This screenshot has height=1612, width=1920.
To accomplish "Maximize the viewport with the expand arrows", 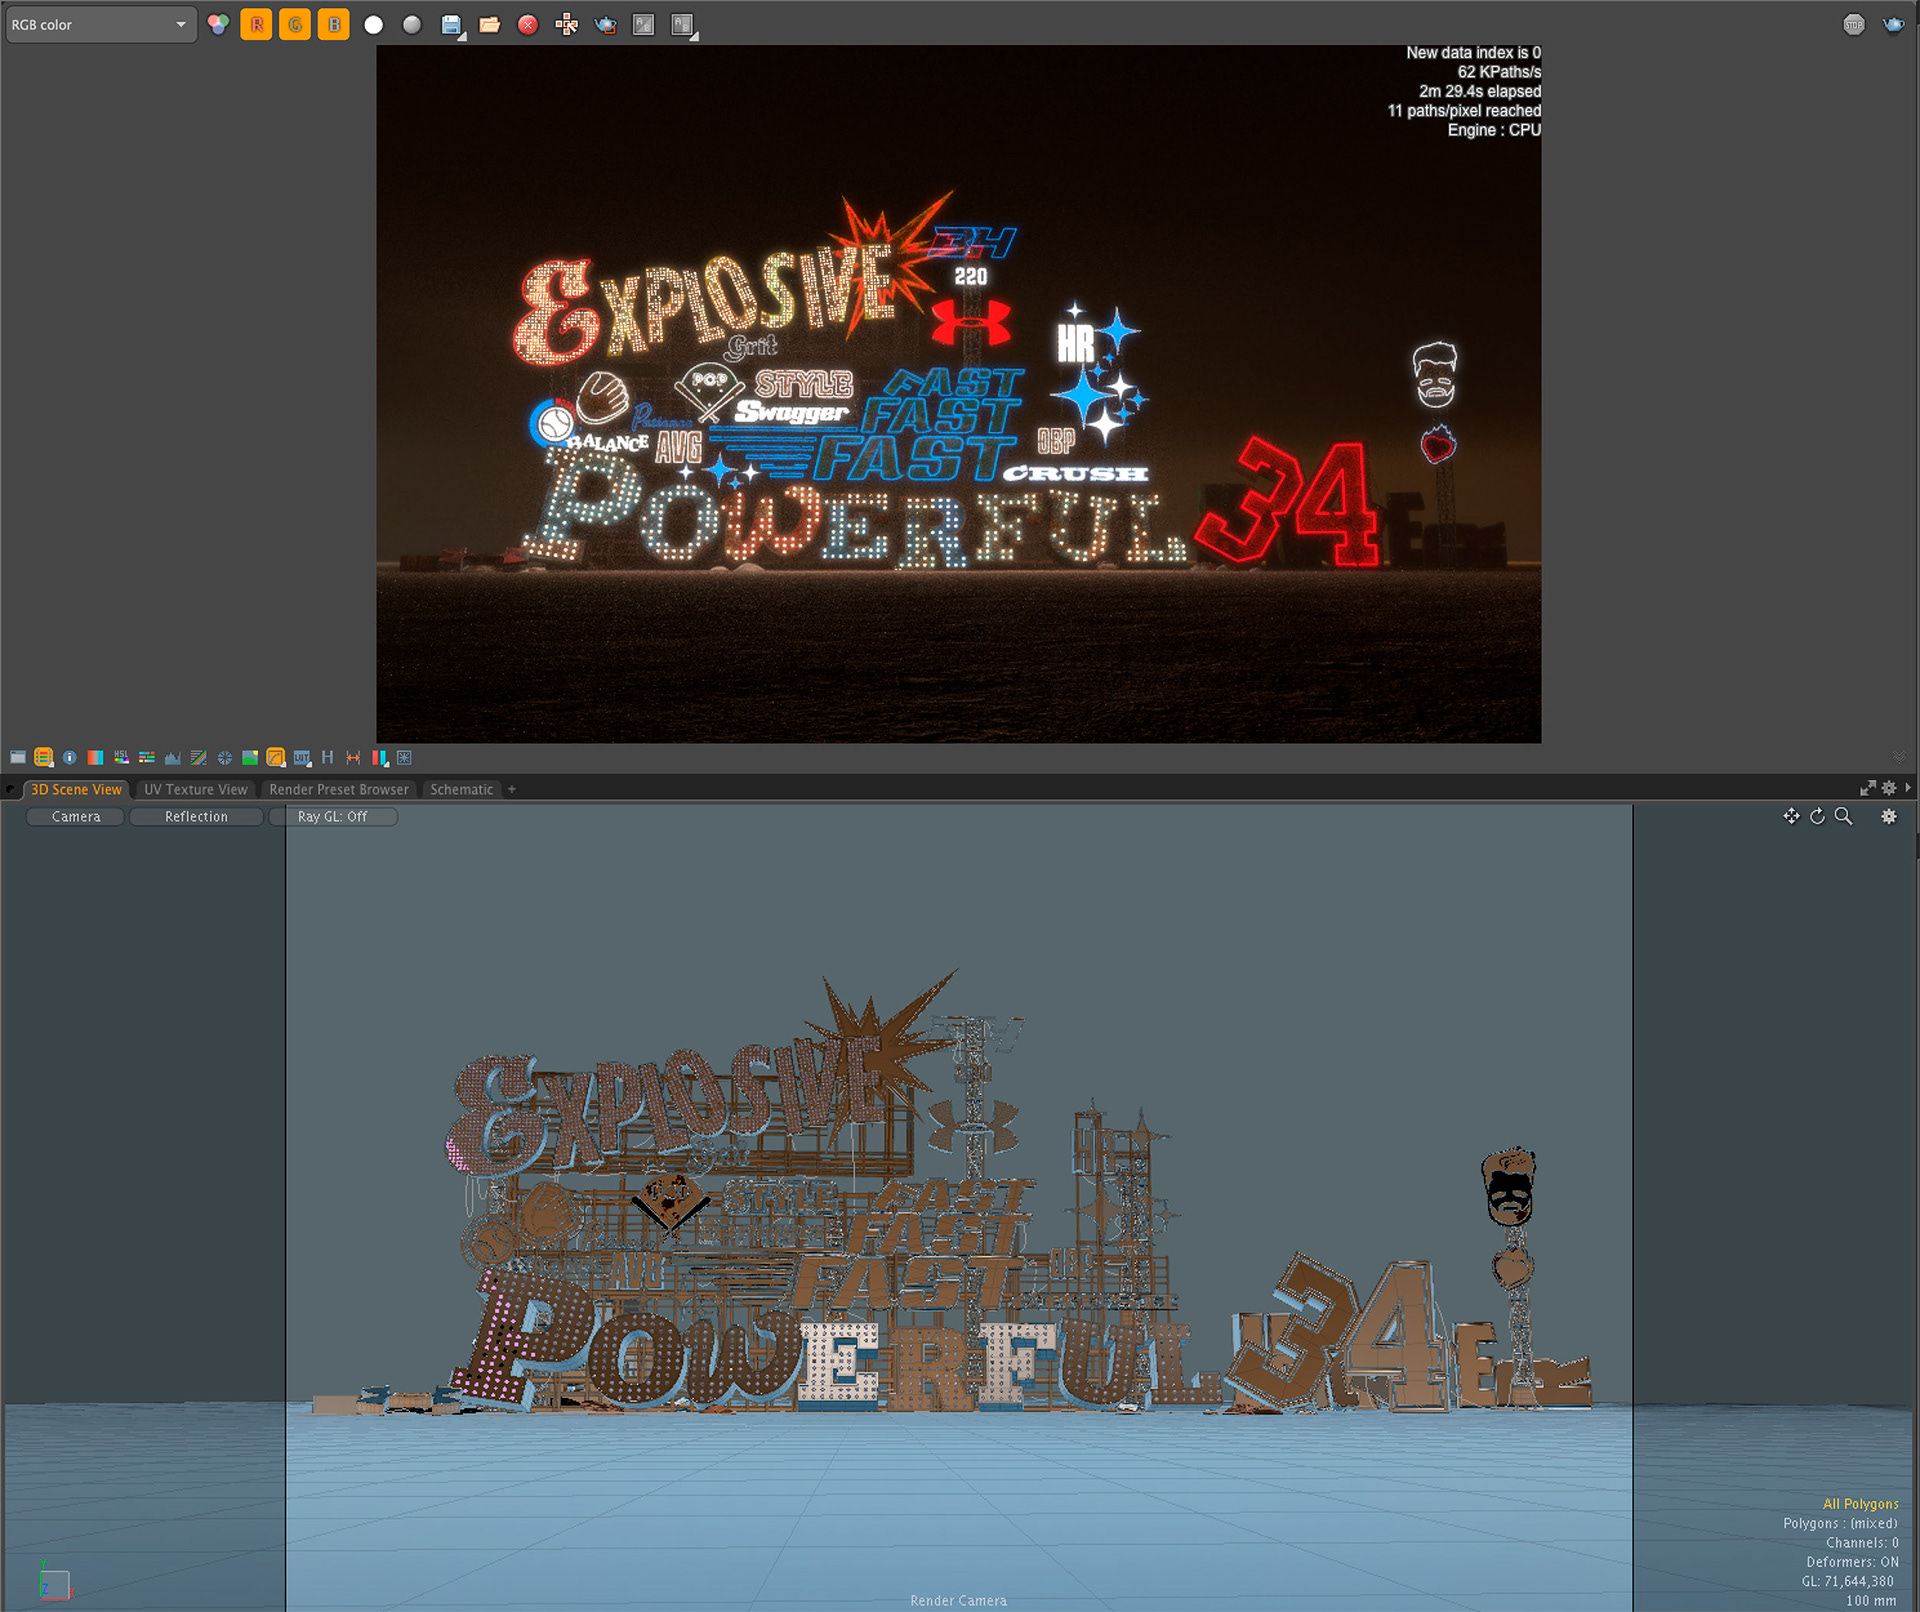I will click(x=1867, y=788).
